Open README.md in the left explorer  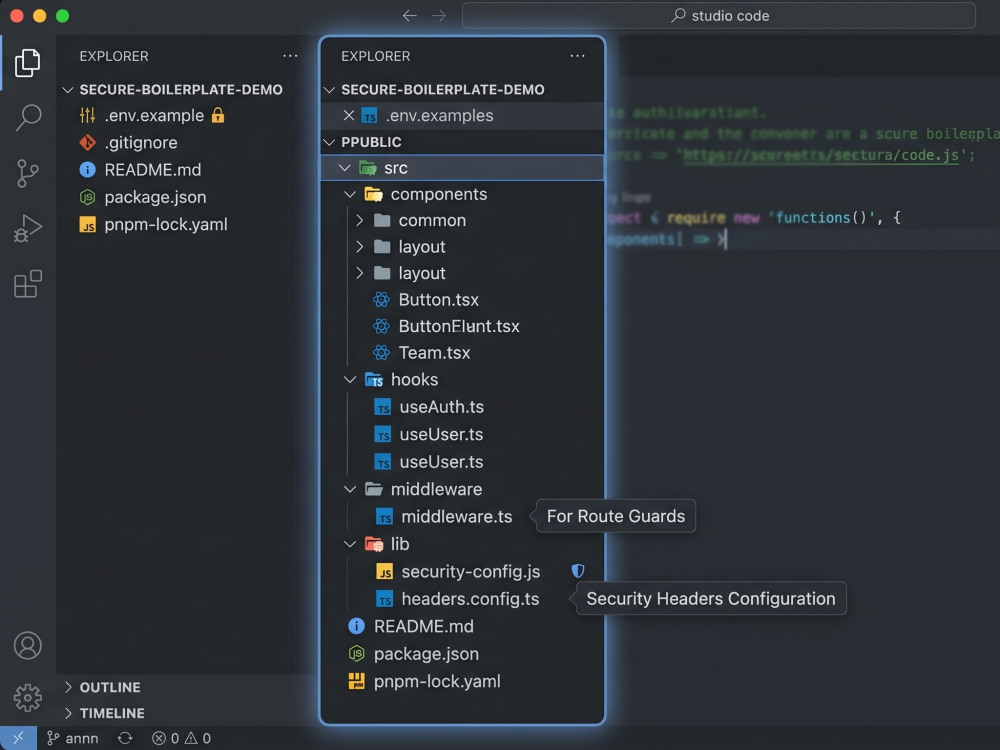point(152,170)
